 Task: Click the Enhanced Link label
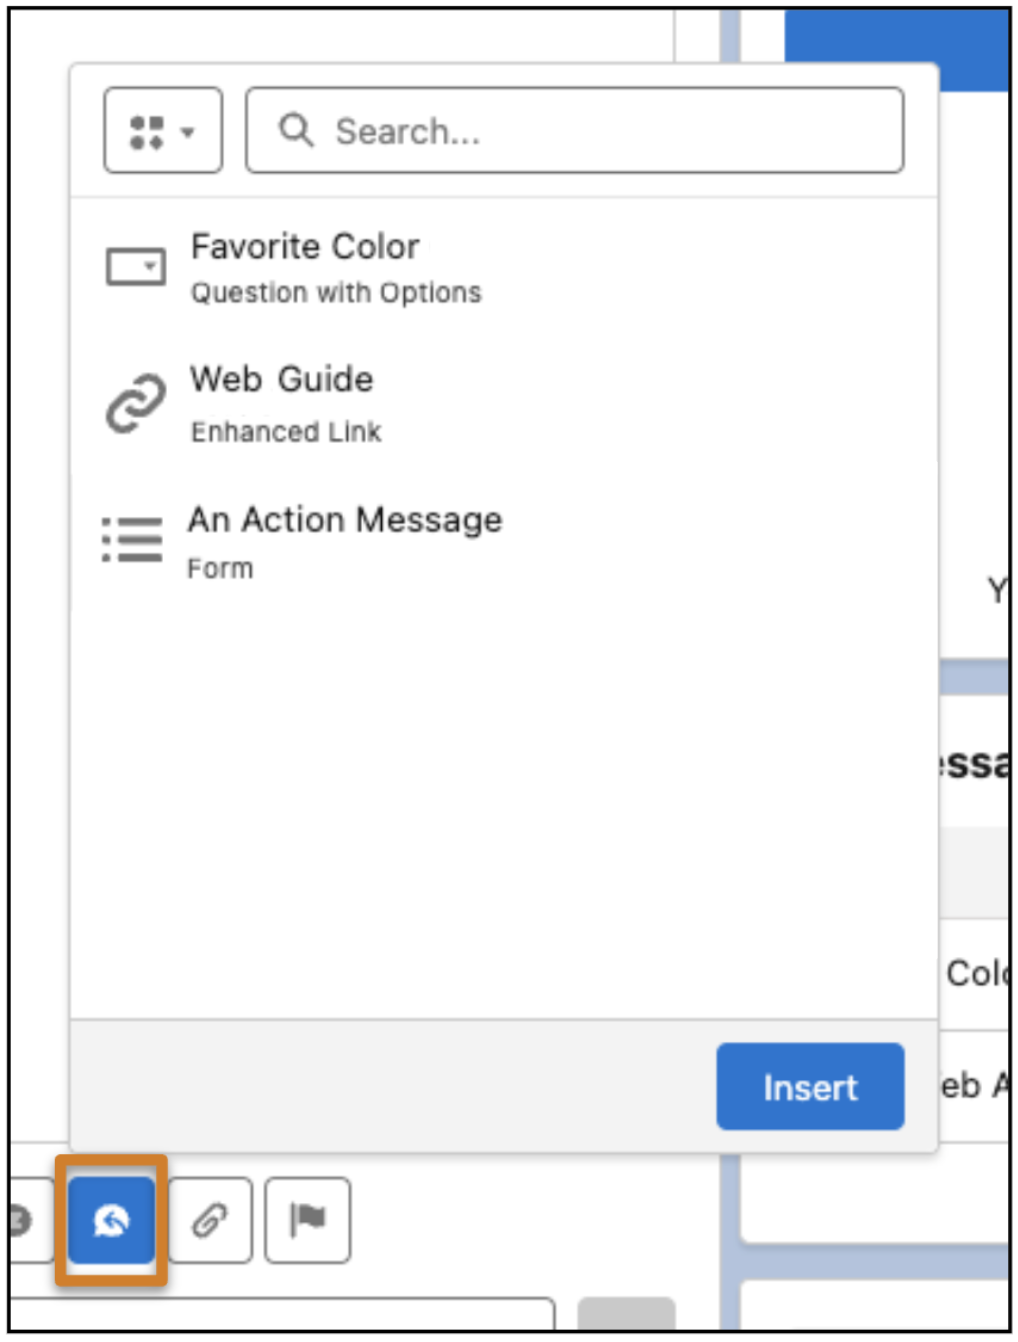pos(288,431)
